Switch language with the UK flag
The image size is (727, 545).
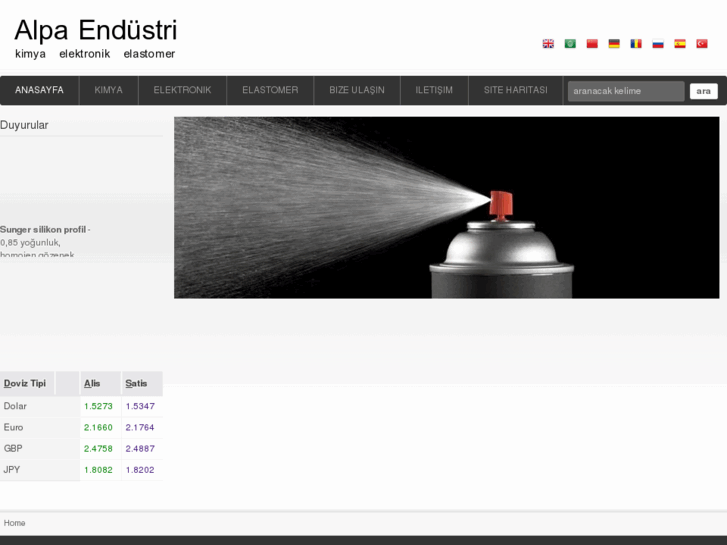click(x=548, y=44)
